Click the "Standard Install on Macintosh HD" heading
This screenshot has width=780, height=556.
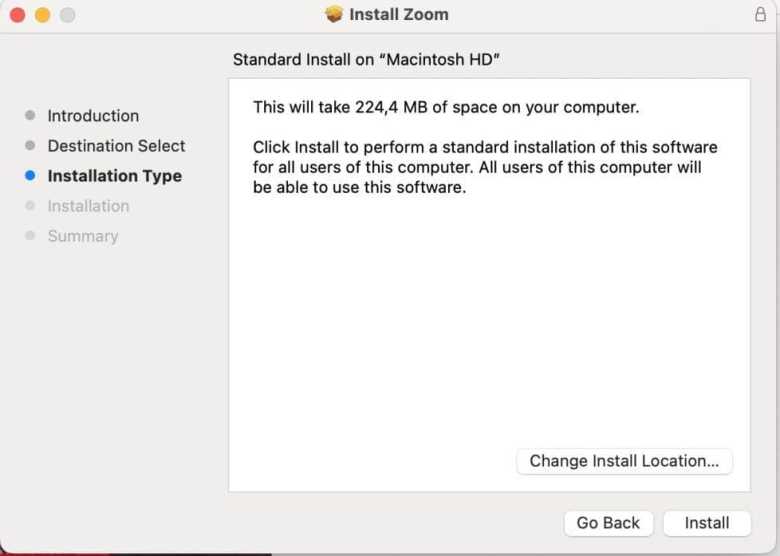click(366, 60)
